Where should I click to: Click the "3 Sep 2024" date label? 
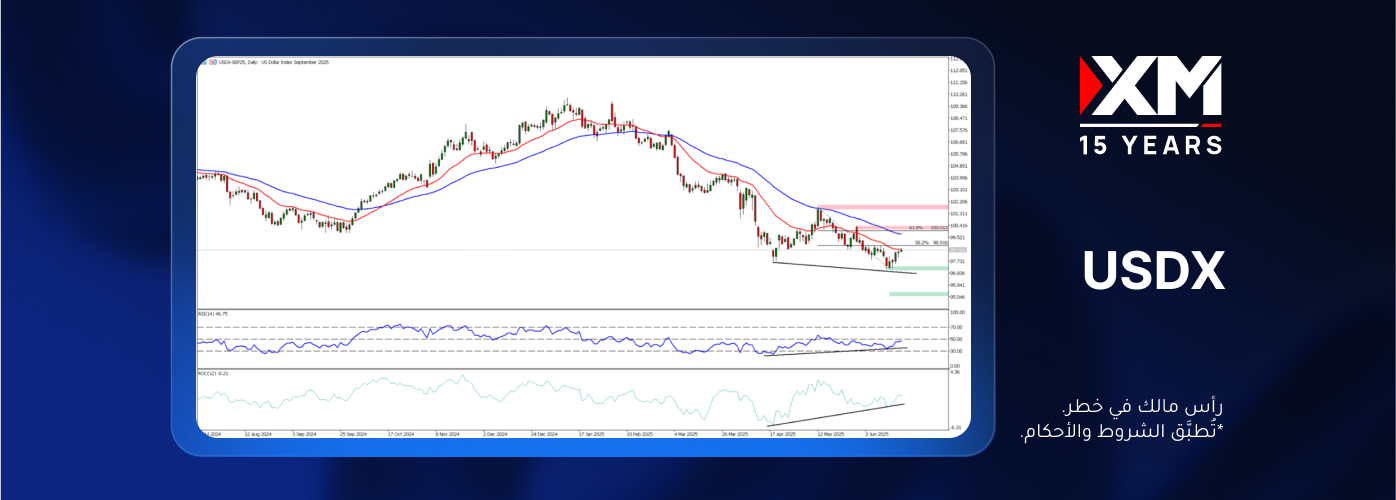point(305,435)
